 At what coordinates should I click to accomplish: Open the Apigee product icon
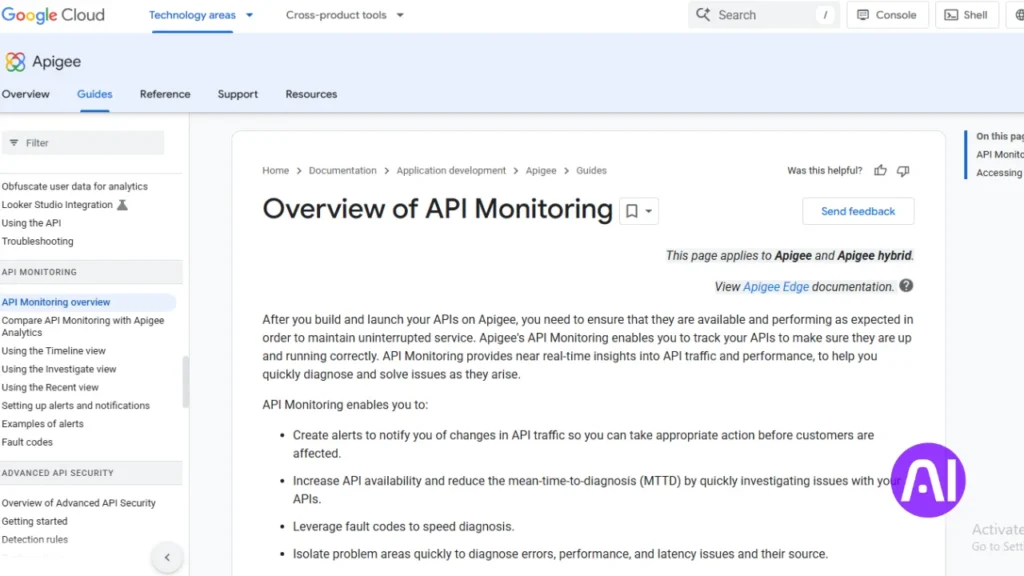(14, 61)
